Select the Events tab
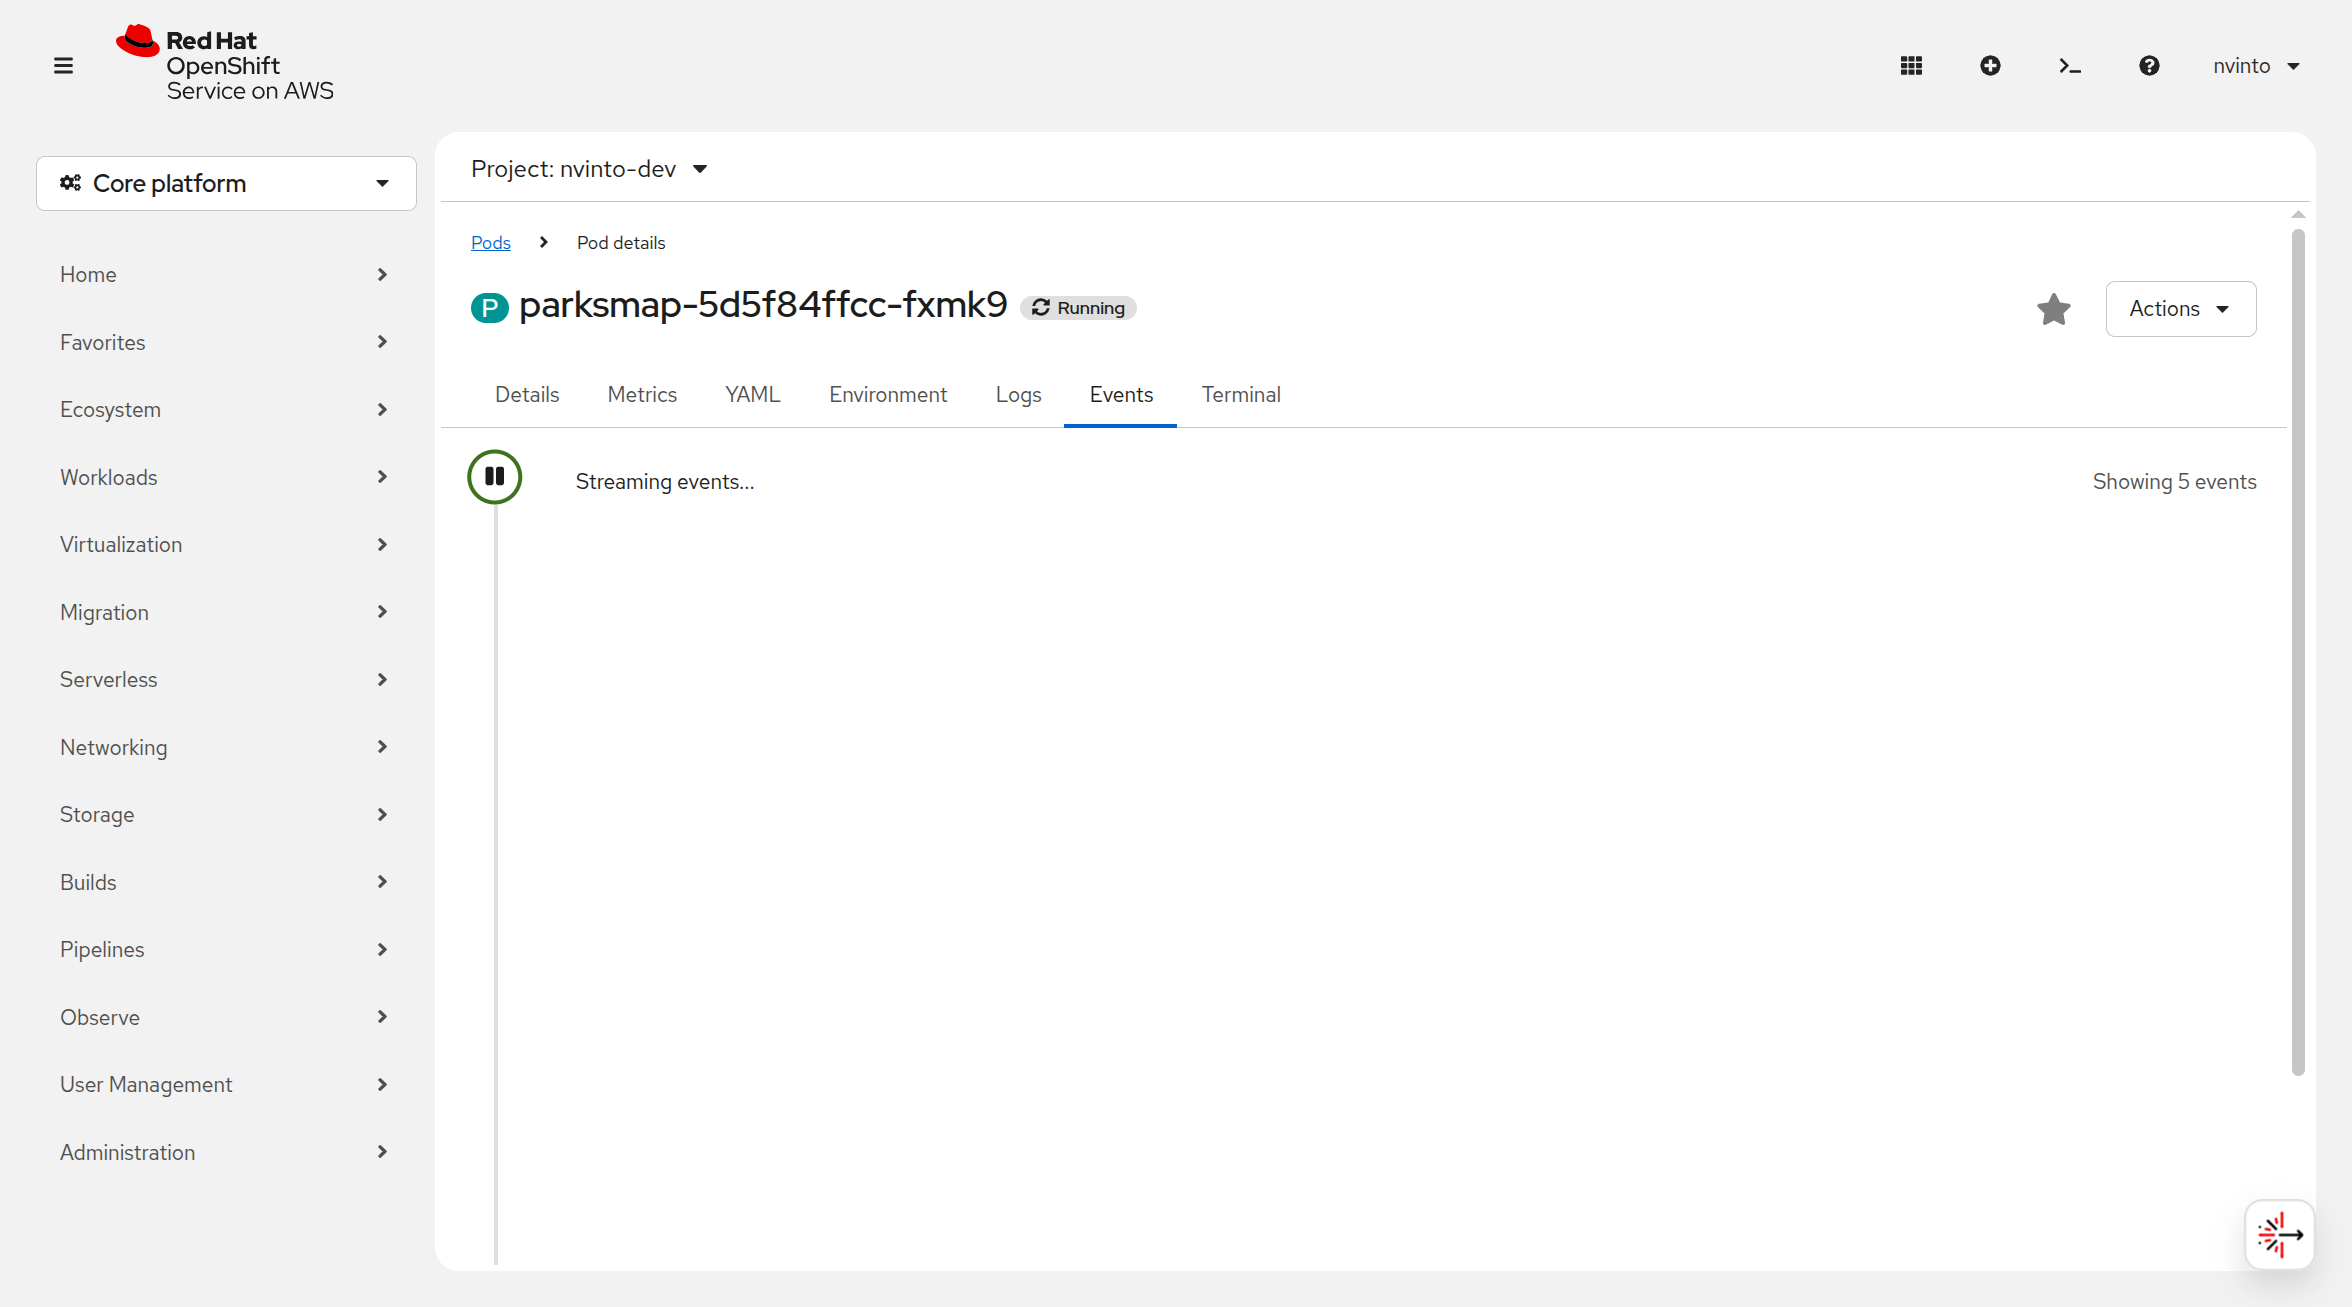Viewport: 2352px width, 1307px height. point(1121,395)
